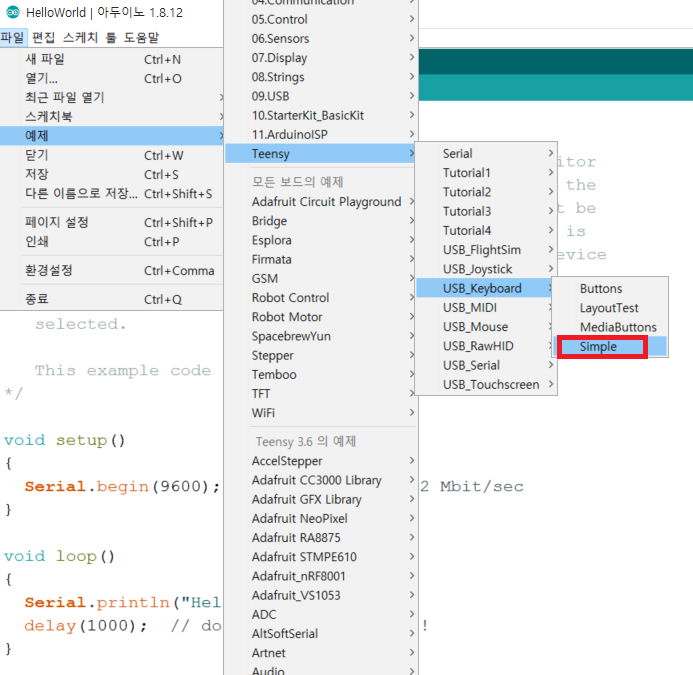Expand the Teensy examples submenu
Image resolution: width=693 pixels, height=675 pixels.
(321, 154)
